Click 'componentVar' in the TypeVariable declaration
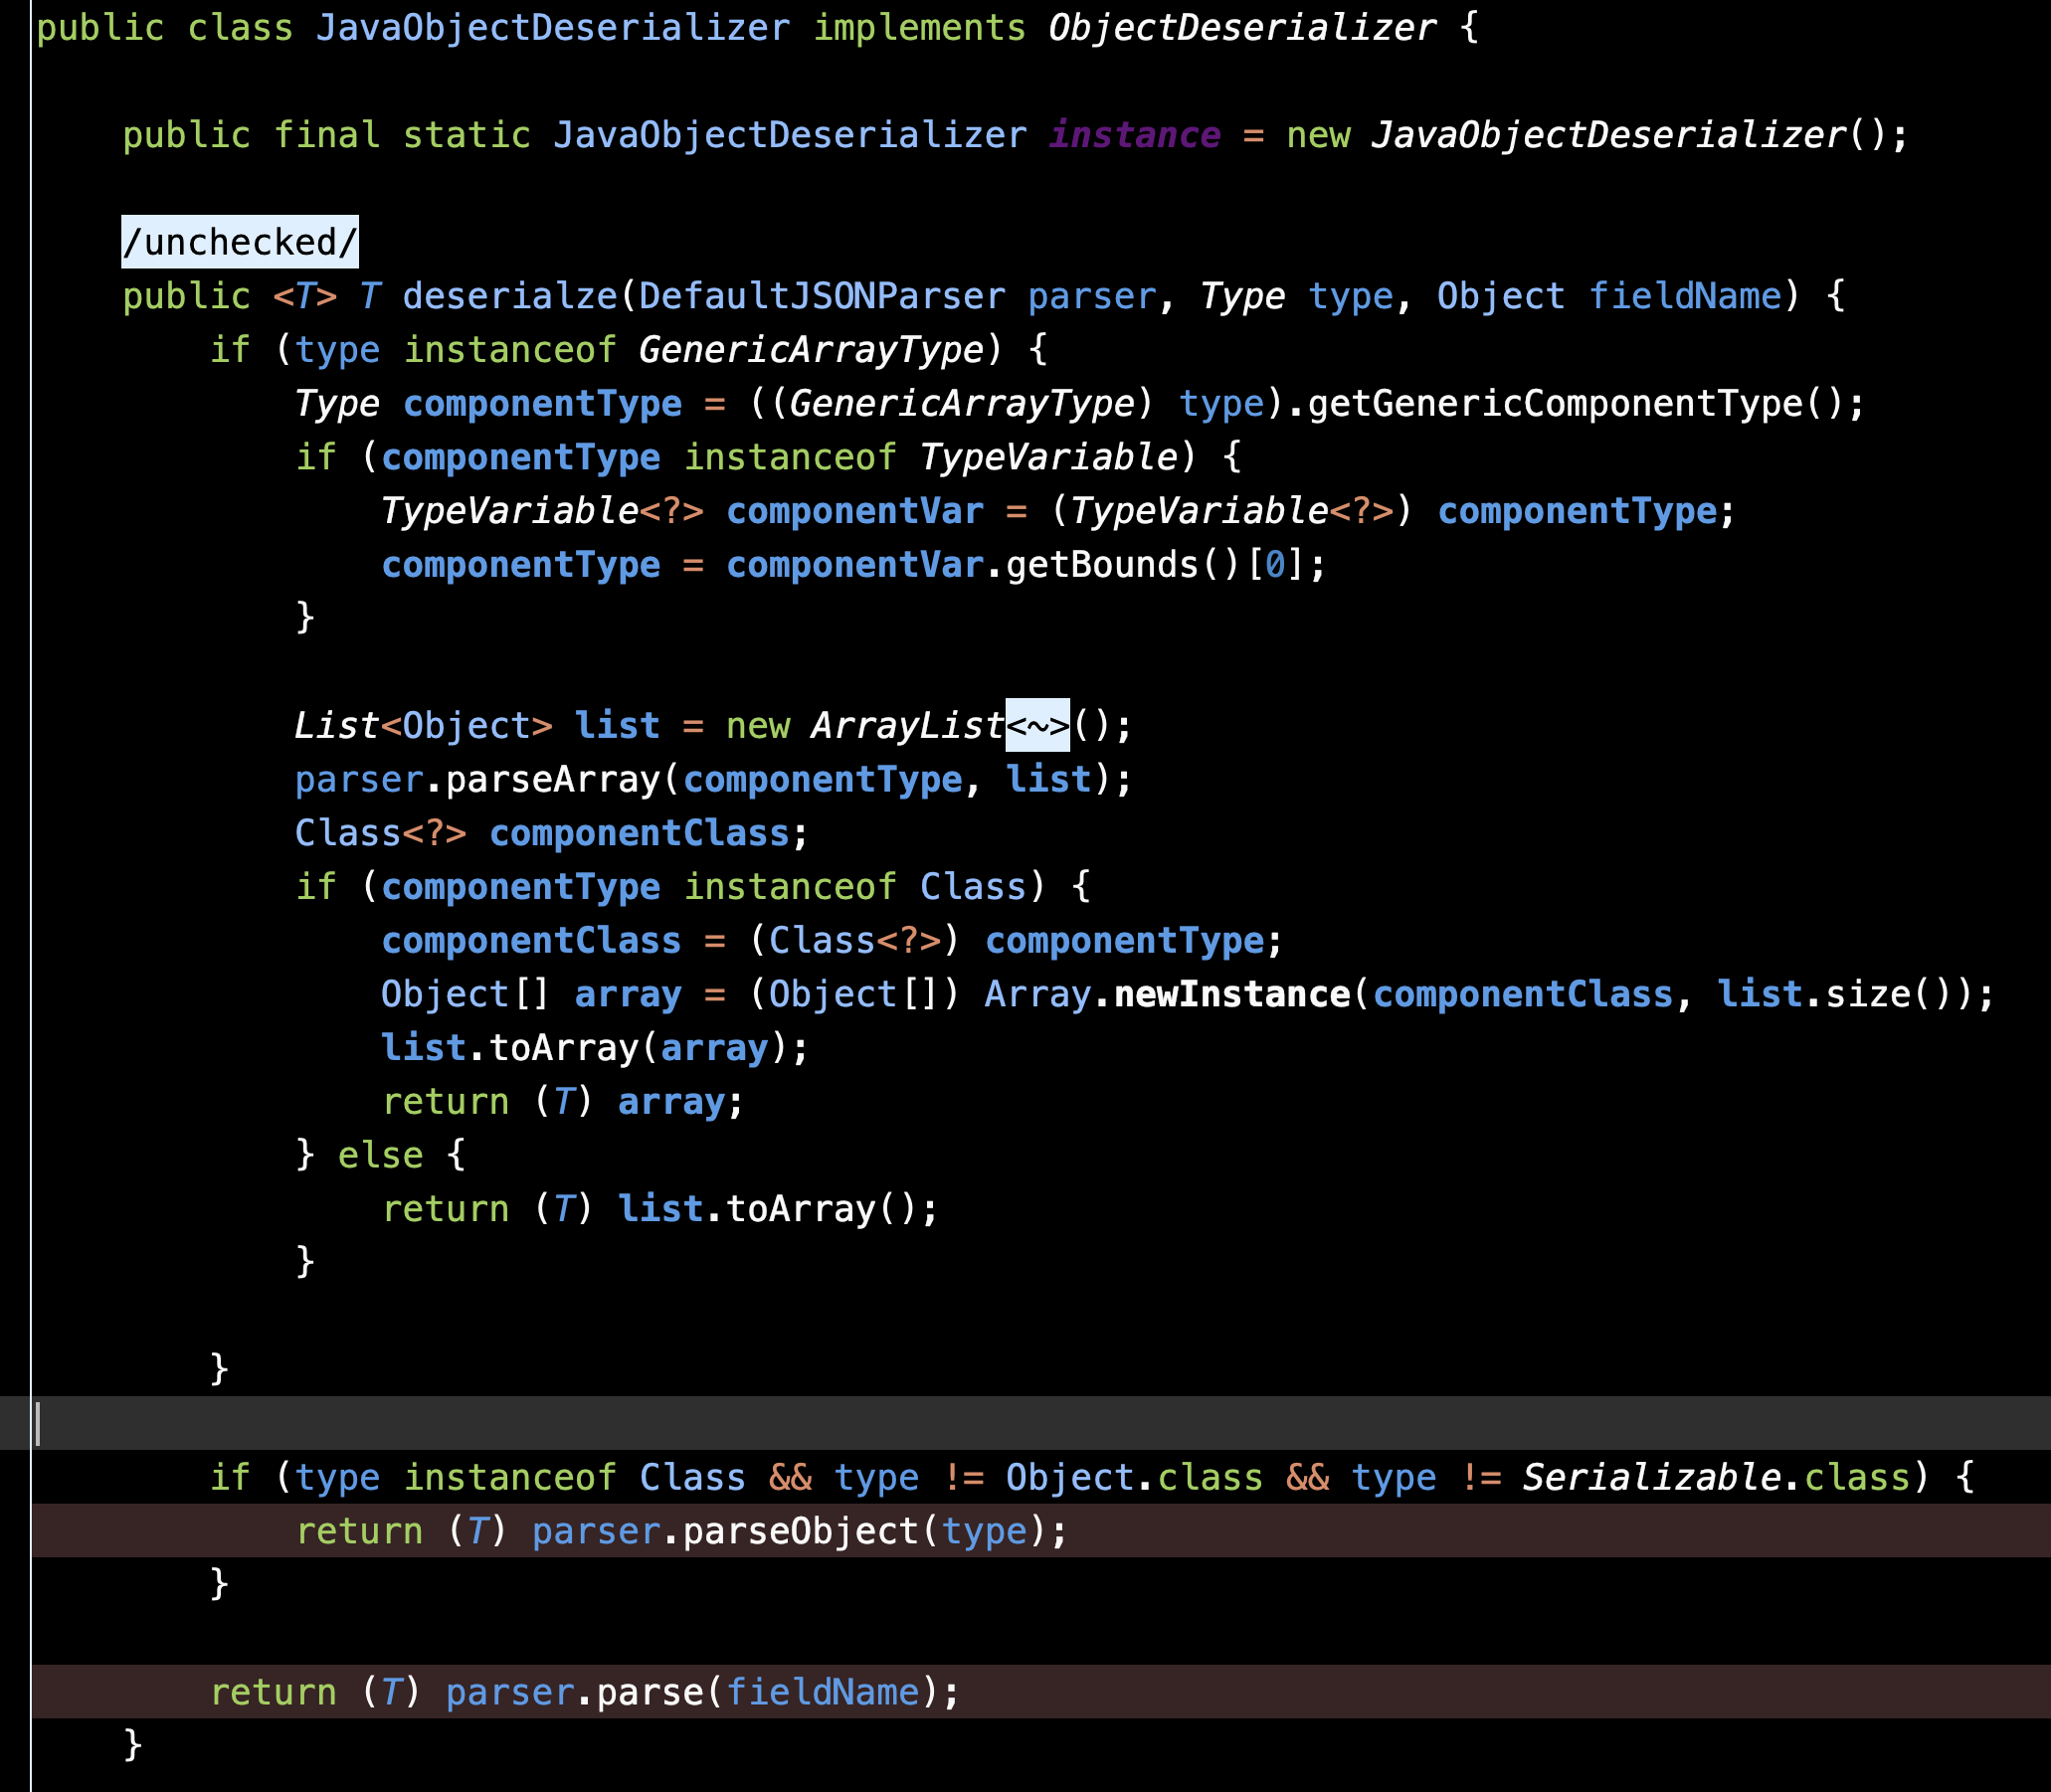The image size is (2051, 1792). (855, 511)
